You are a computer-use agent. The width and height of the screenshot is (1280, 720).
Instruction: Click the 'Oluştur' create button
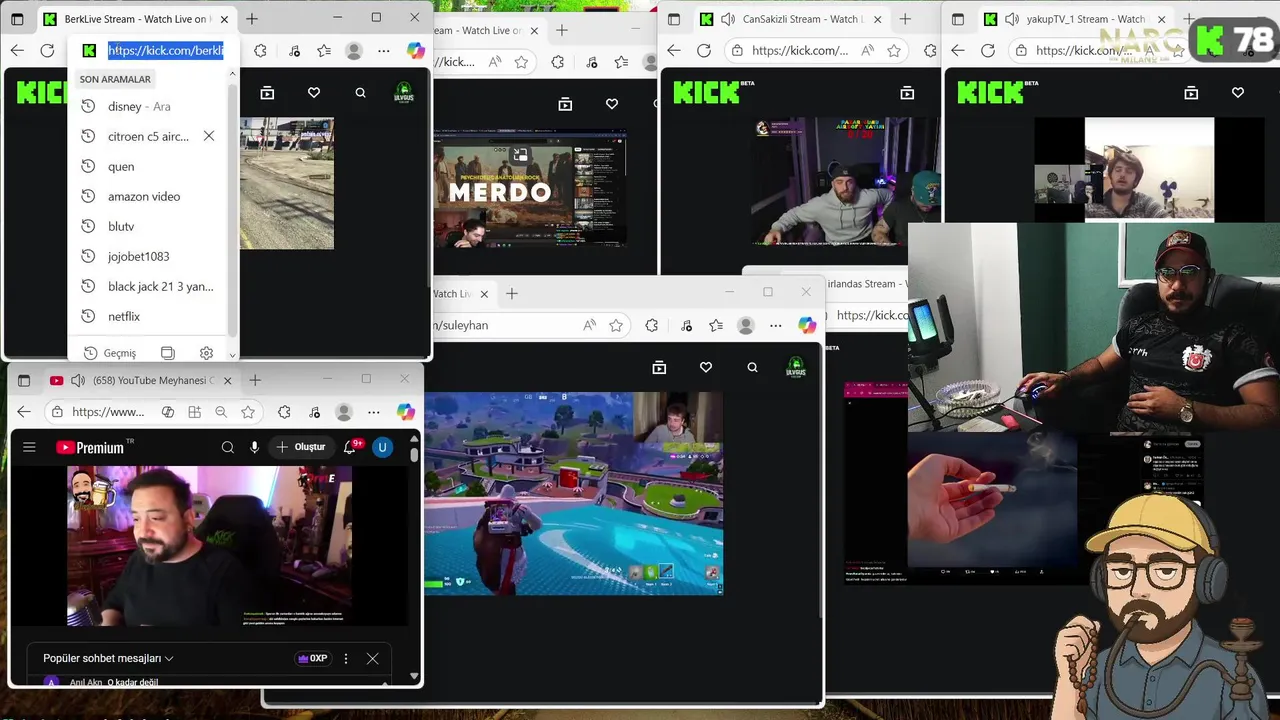point(301,447)
